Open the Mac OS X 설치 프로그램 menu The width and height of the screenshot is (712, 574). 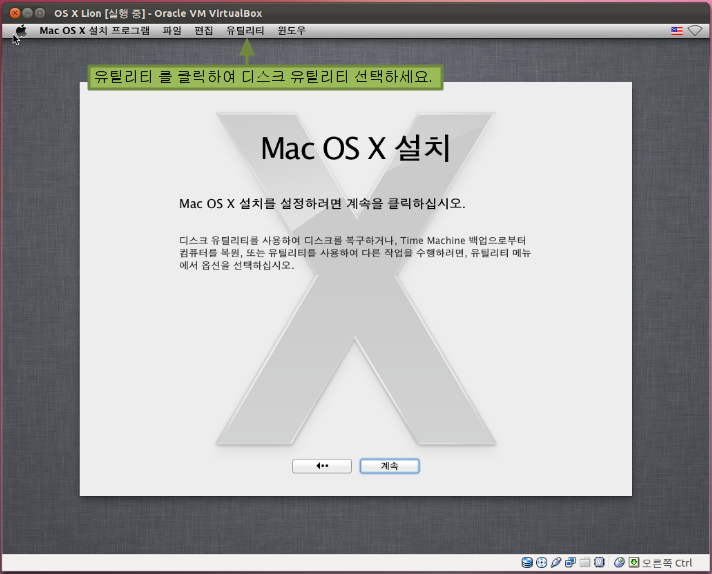(x=94, y=30)
